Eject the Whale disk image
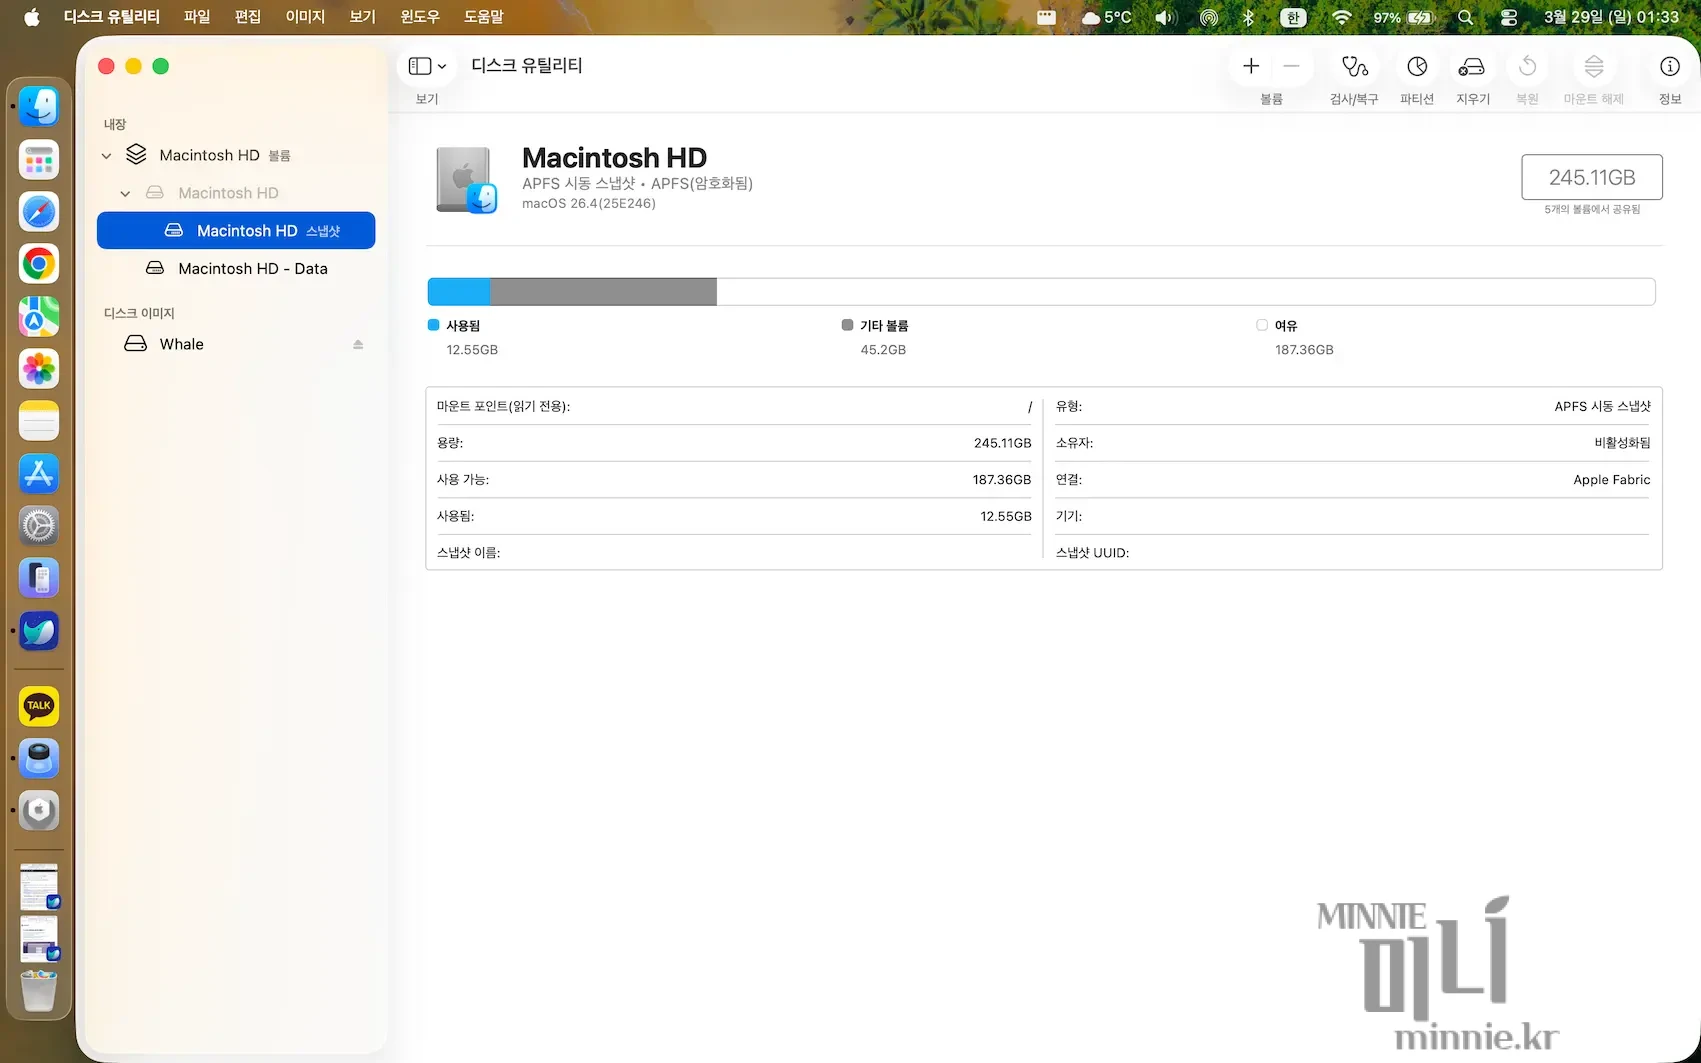Screen dimensions: 1701x1063 358,344
